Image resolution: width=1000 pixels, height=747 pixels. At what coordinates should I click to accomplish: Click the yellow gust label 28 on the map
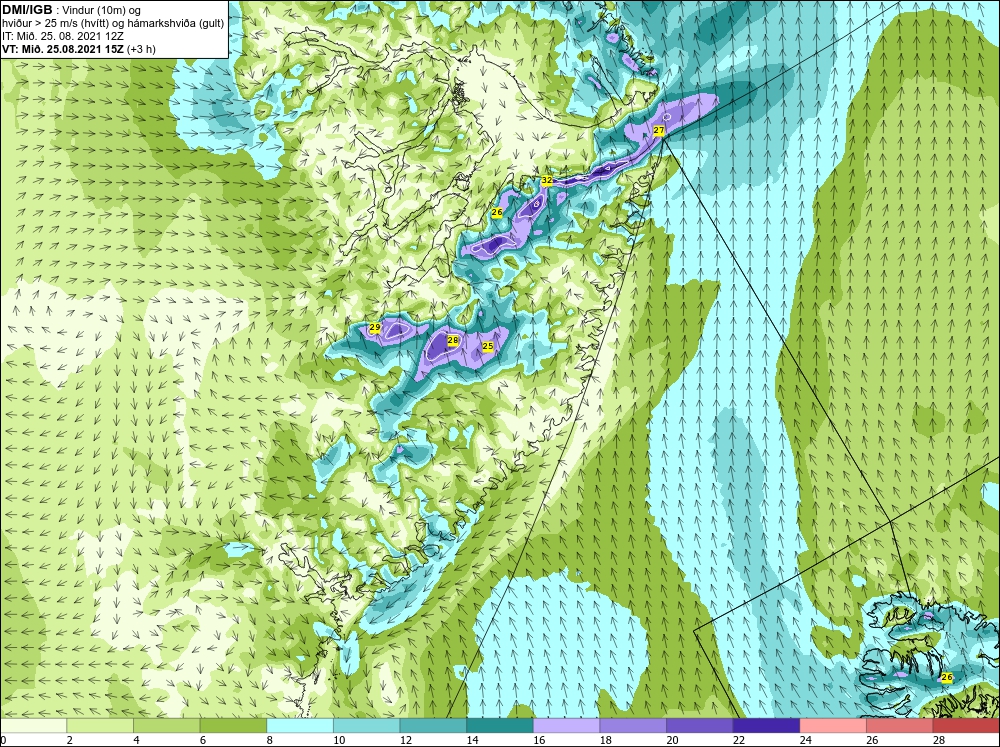(x=453, y=341)
